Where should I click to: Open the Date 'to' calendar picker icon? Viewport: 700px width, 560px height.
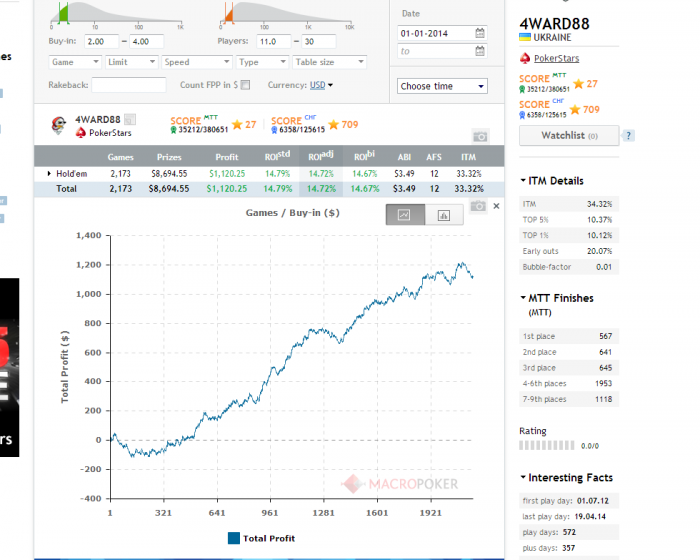point(479,51)
